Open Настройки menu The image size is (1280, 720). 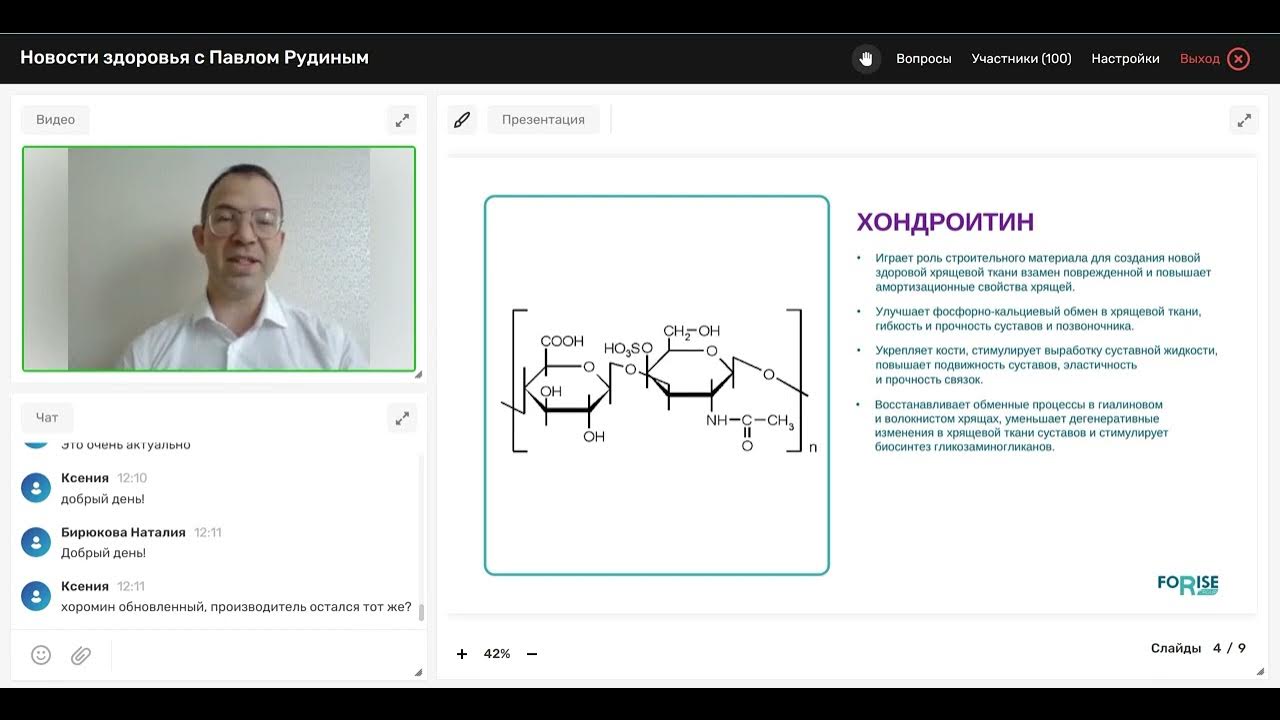click(1125, 59)
